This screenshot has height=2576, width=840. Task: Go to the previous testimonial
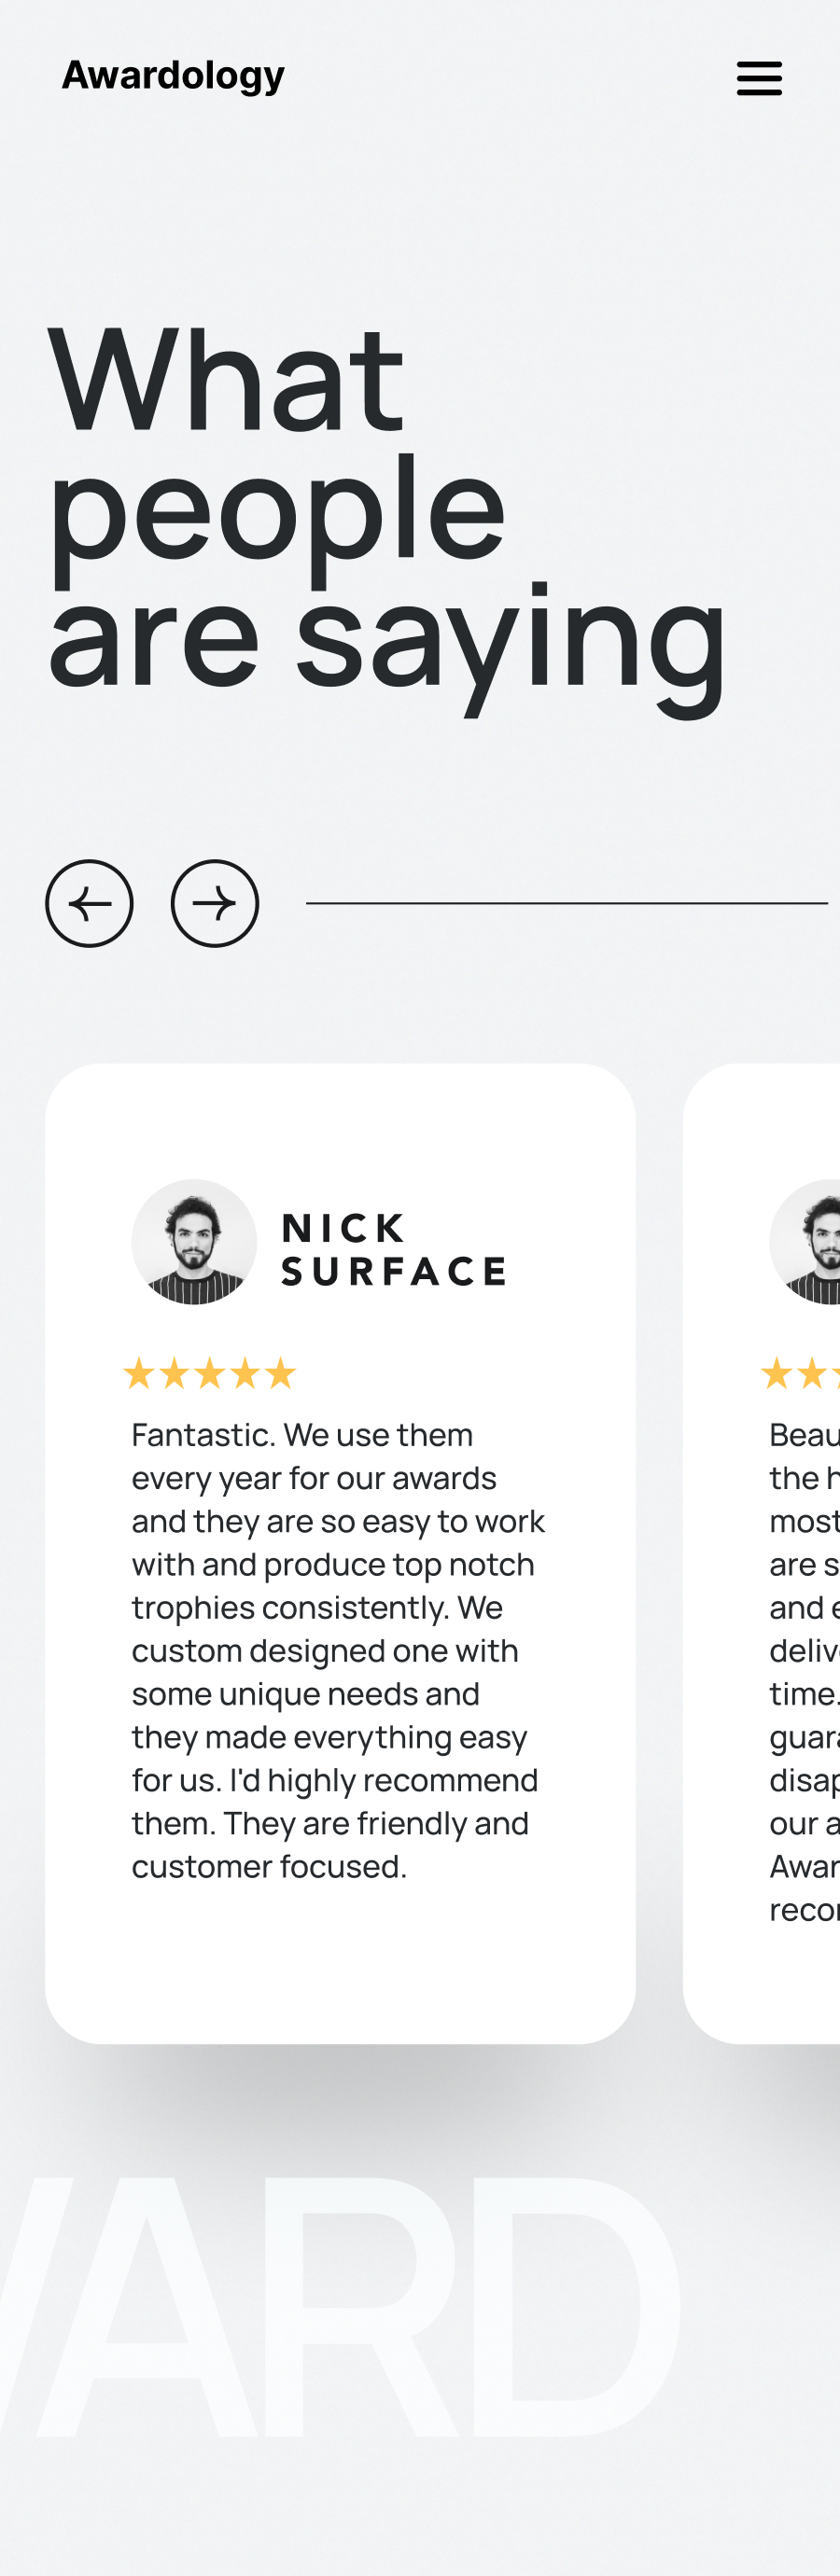click(89, 903)
